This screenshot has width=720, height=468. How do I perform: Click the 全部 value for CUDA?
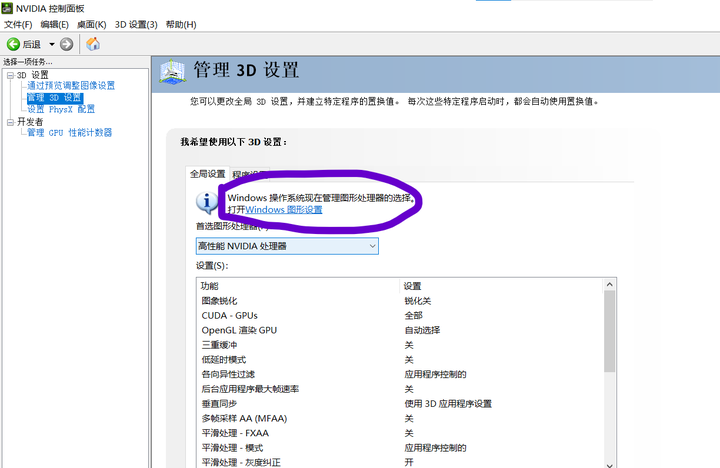(x=413, y=316)
